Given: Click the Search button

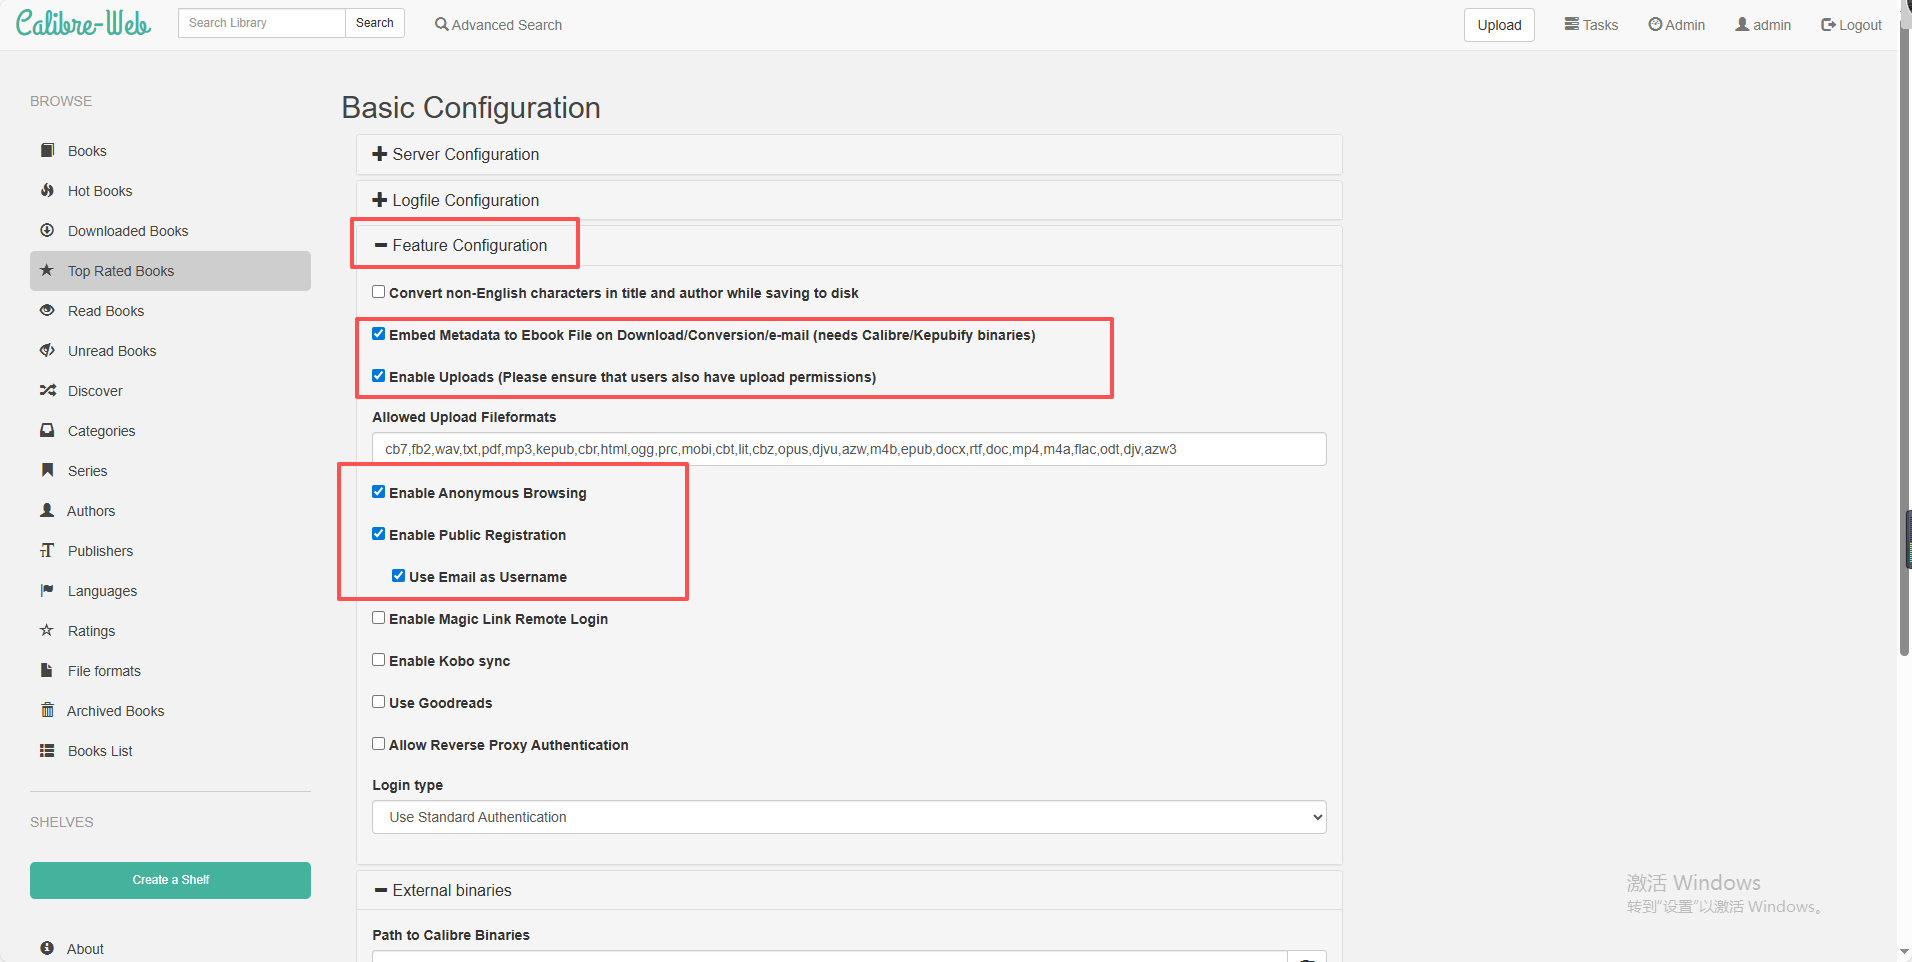Looking at the screenshot, I should coord(375,23).
